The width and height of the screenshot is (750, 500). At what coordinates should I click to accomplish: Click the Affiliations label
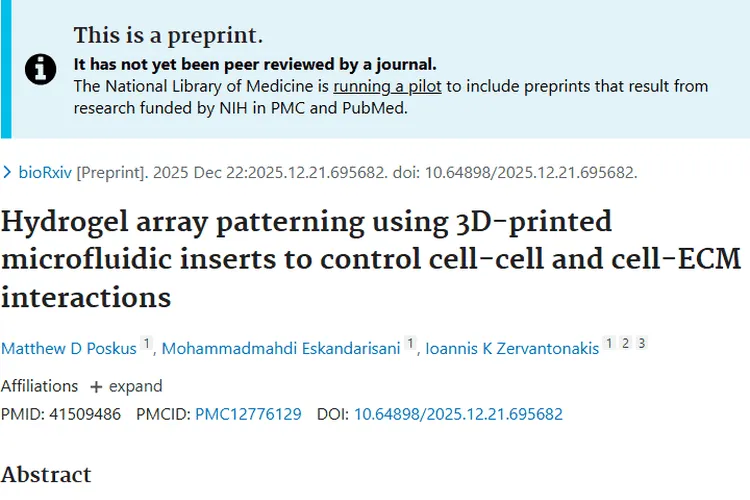point(39,386)
